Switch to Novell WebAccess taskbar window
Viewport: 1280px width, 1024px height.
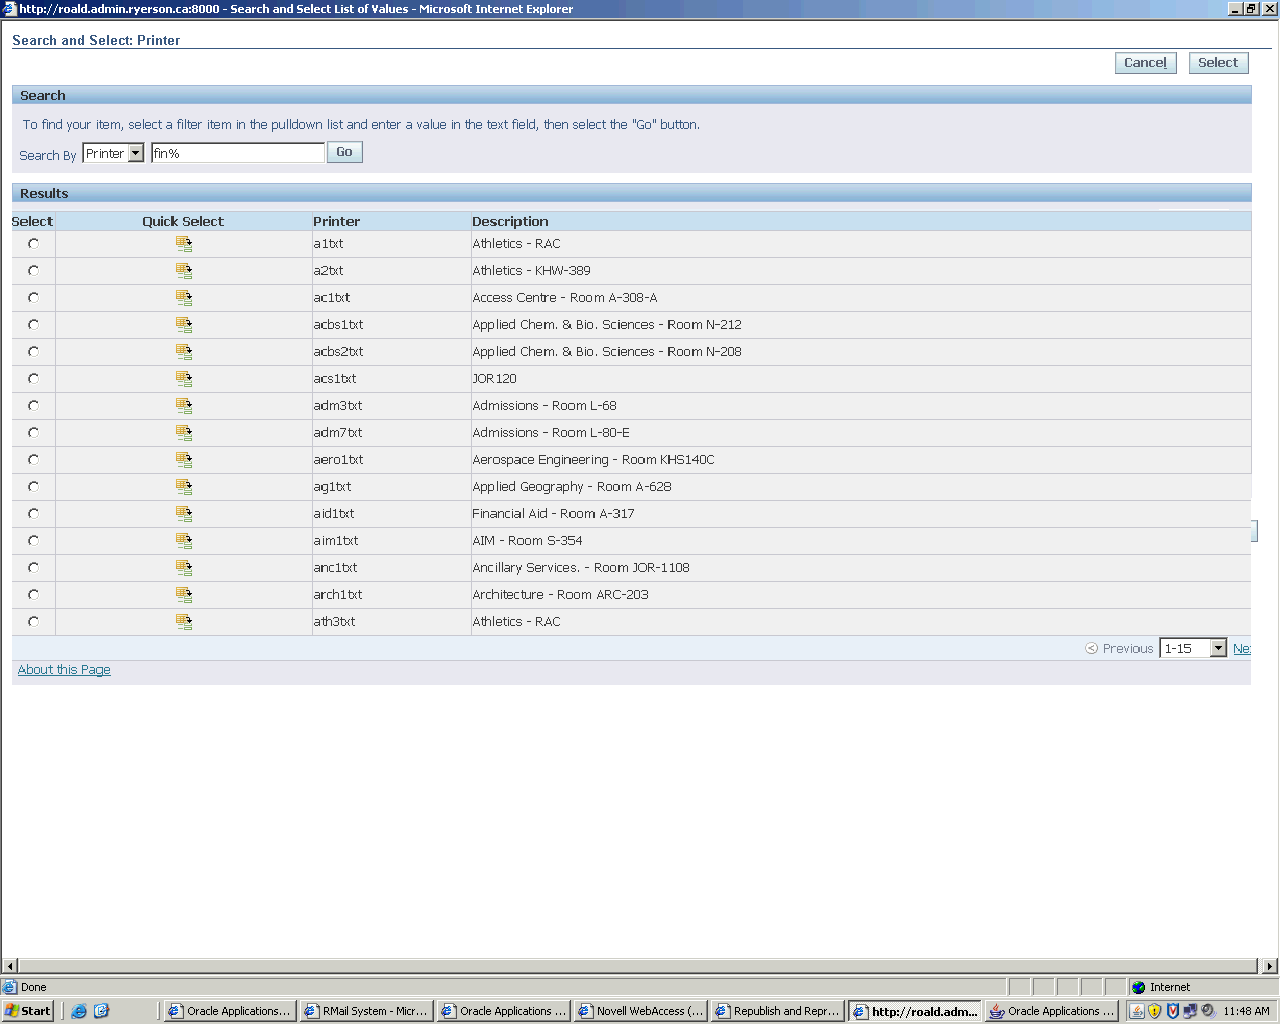pyautogui.click(x=641, y=1011)
